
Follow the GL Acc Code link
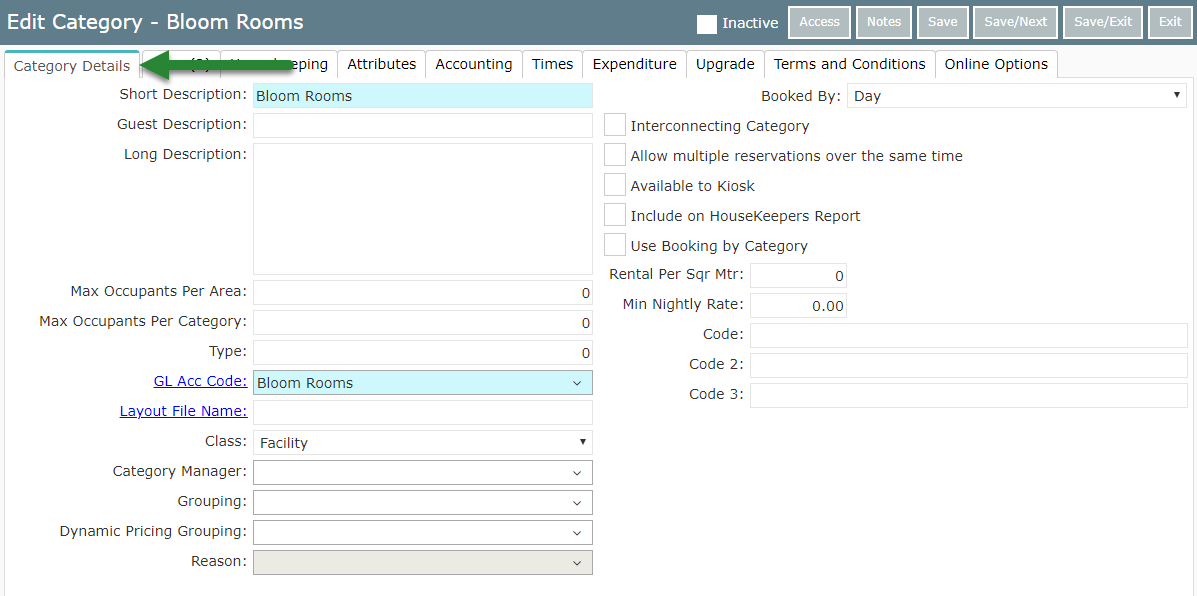(x=200, y=381)
